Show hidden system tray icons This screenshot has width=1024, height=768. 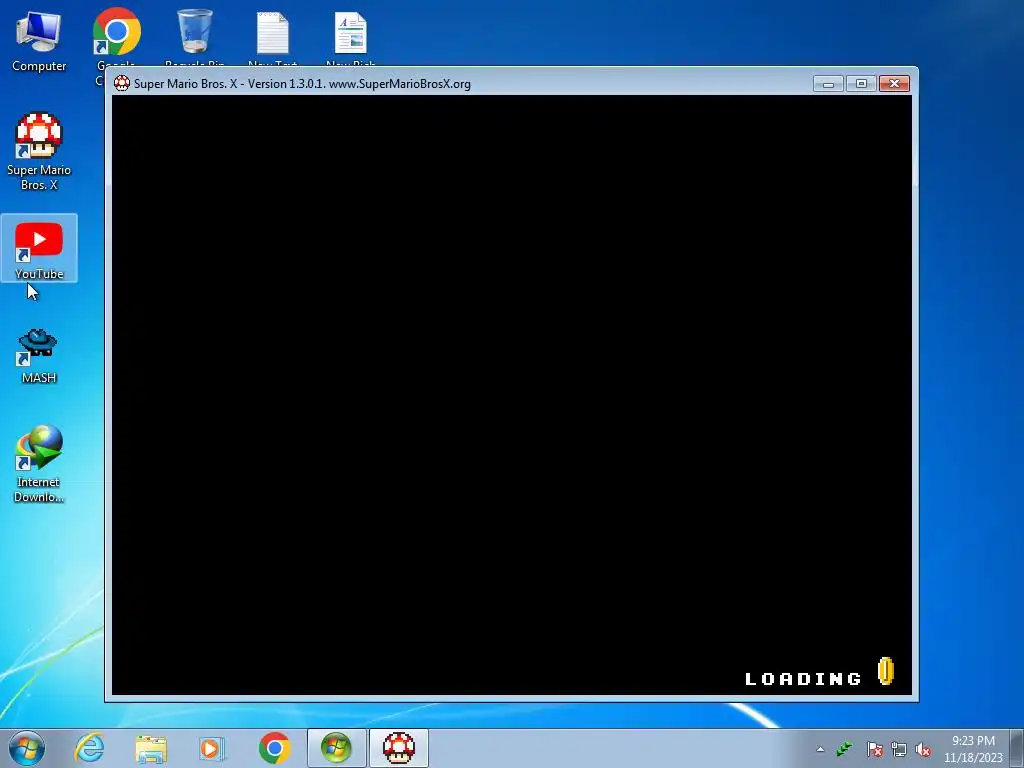820,750
